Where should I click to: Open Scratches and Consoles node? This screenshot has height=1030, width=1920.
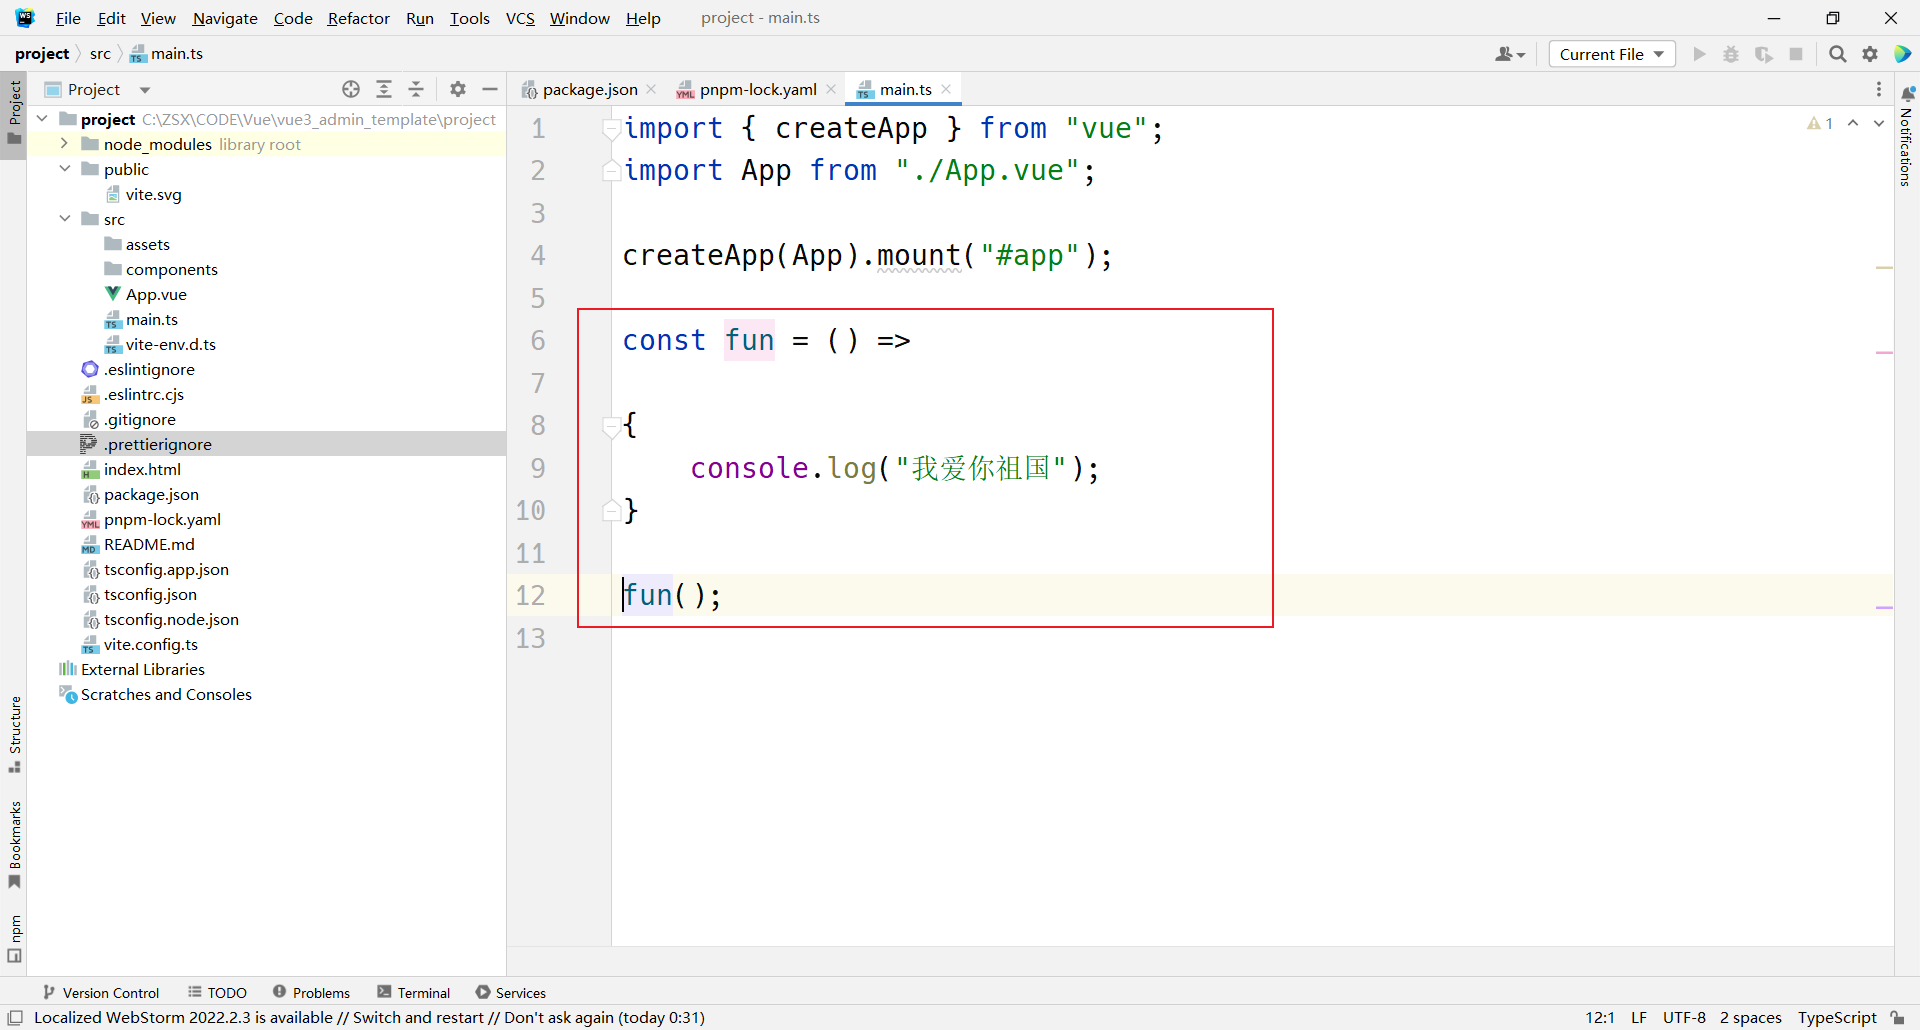[x=166, y=694]
